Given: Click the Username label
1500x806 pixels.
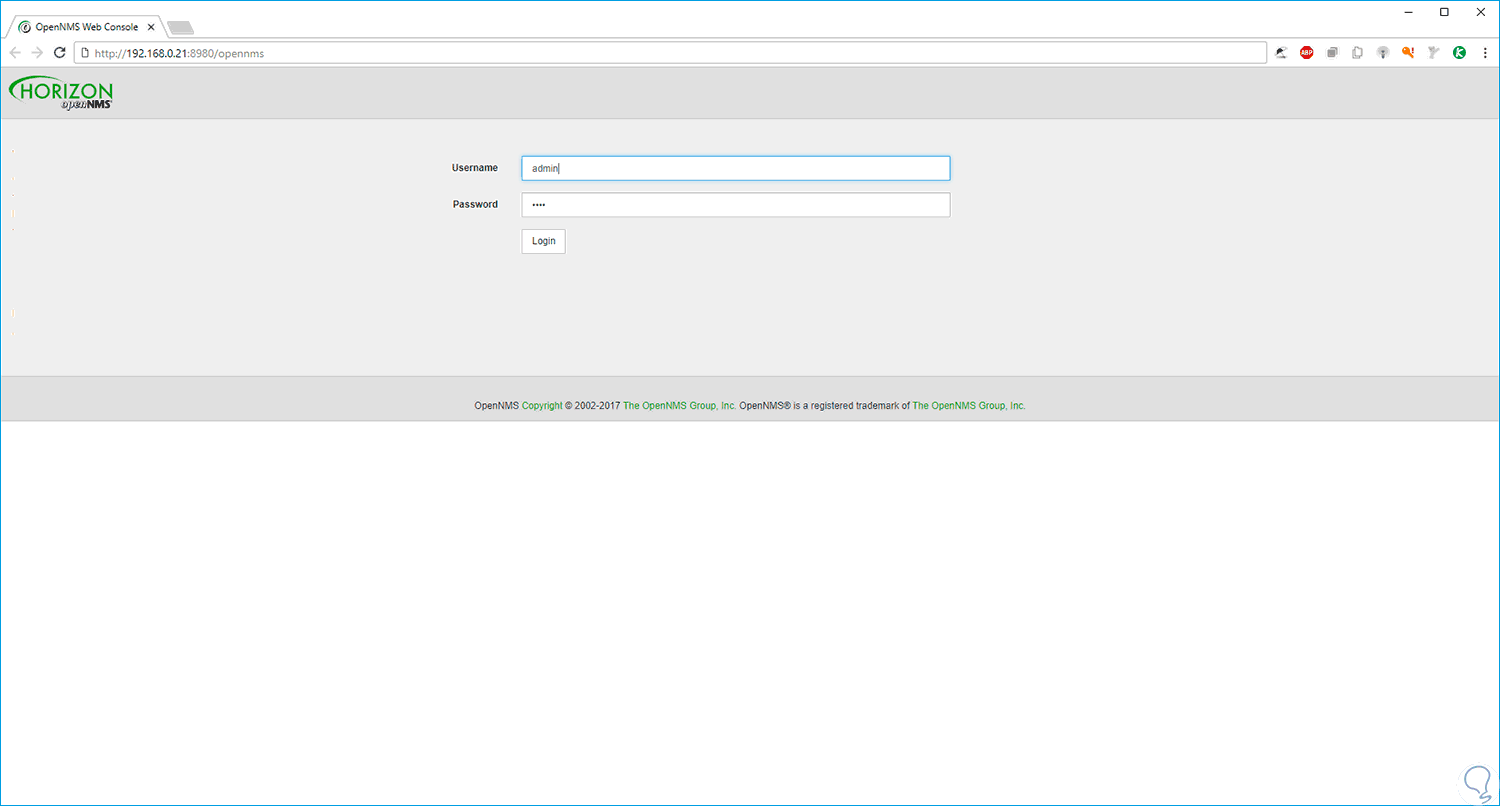Looking at the screenshot, I should coord(475,168).
